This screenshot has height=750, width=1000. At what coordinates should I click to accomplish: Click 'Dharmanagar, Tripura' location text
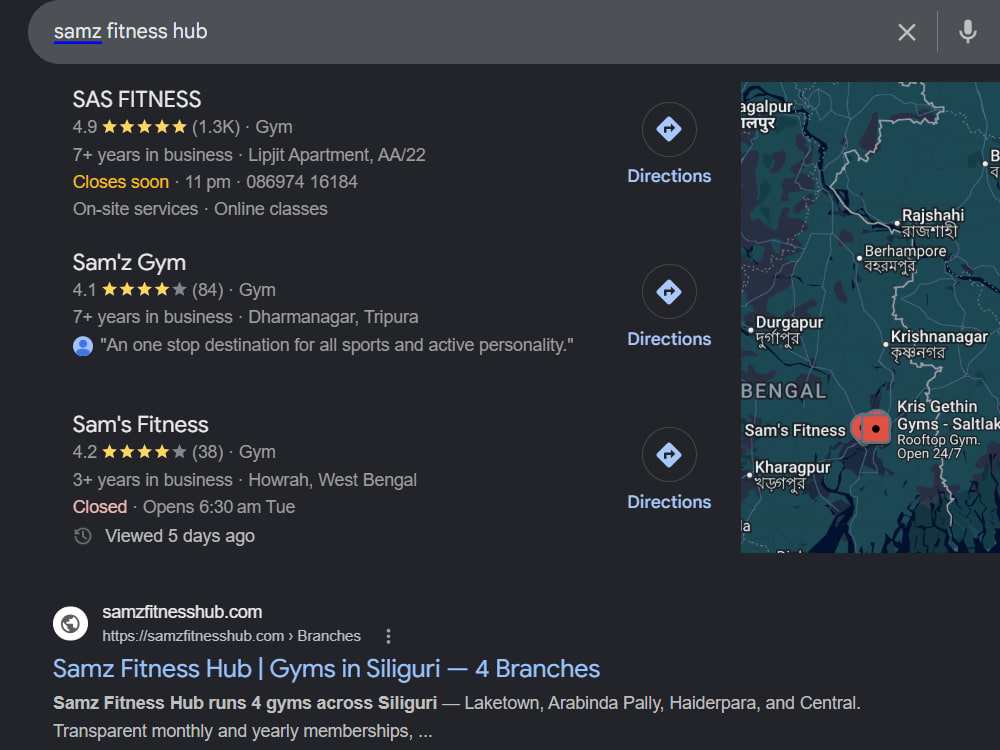point(333,317)
